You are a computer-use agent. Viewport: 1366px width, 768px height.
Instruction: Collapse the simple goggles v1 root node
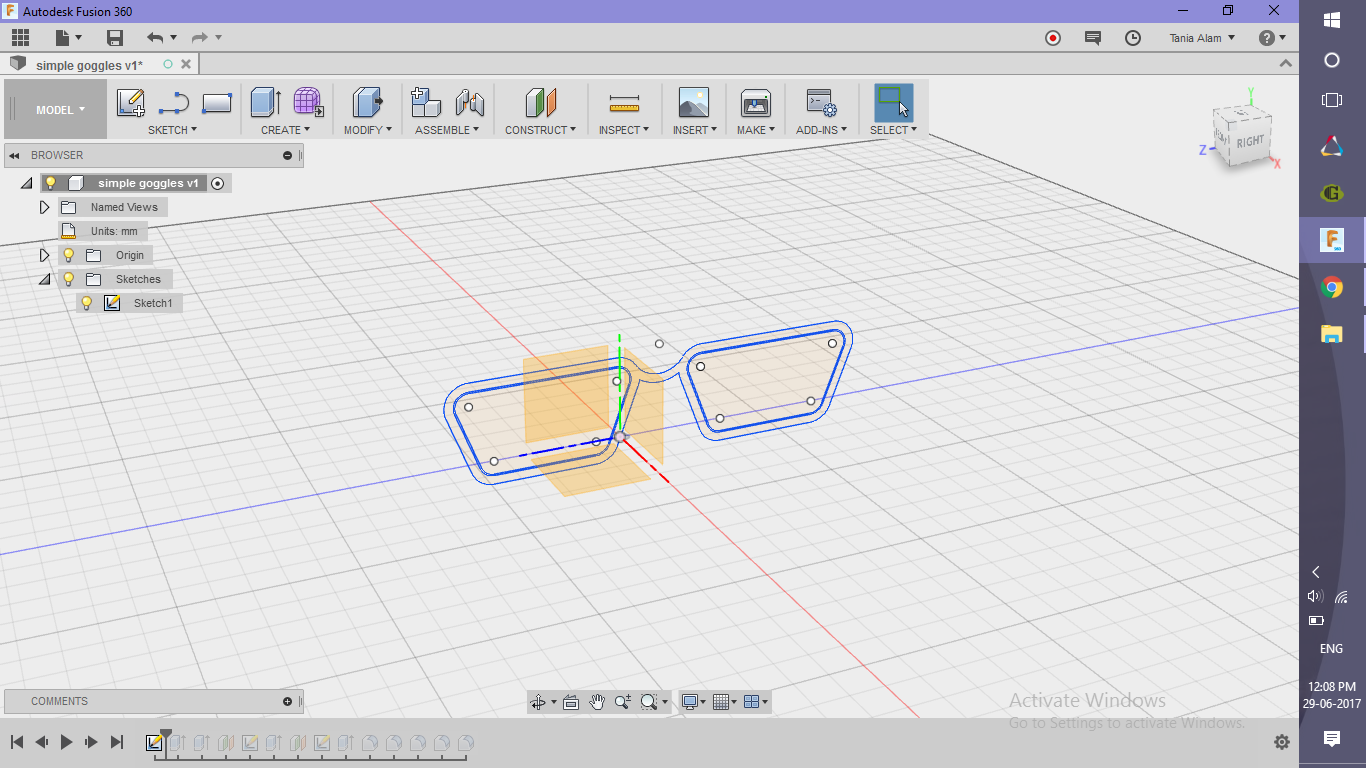click(x=26, y=183)
